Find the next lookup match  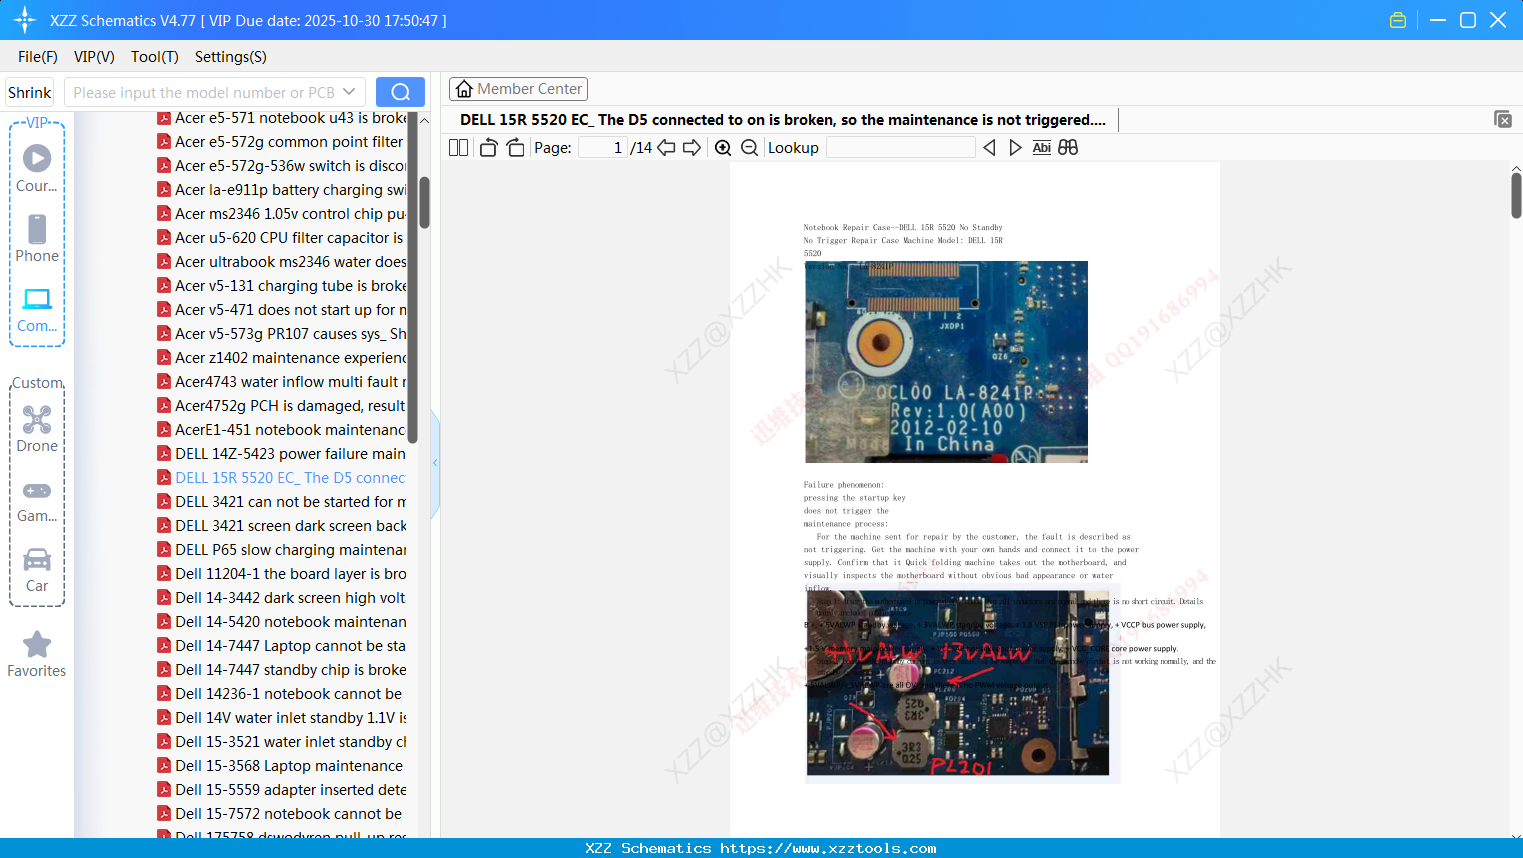1015,148
